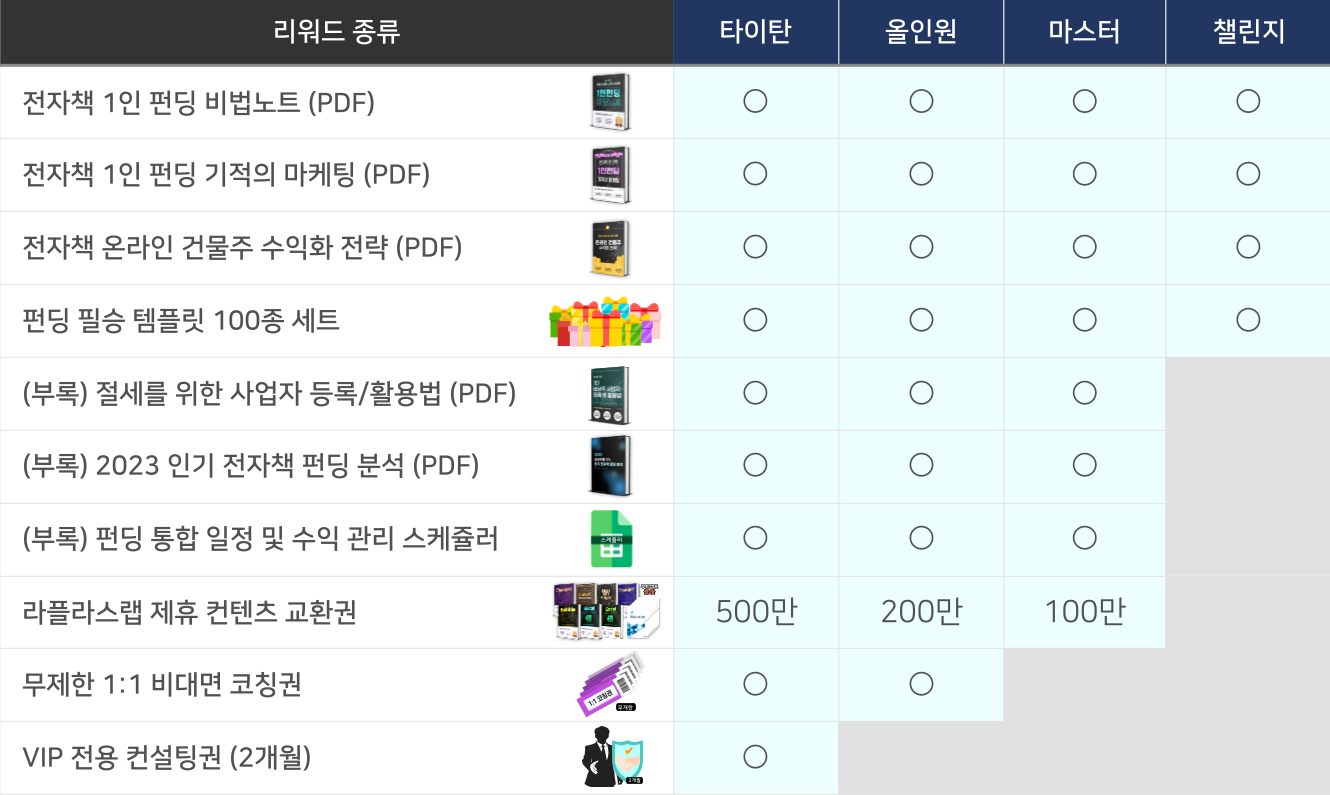Click the 2023 인기 전자책 펀딩 분석 book icon
The image size is (1330, 795).
pyautogui.click(x=609, y=466)
